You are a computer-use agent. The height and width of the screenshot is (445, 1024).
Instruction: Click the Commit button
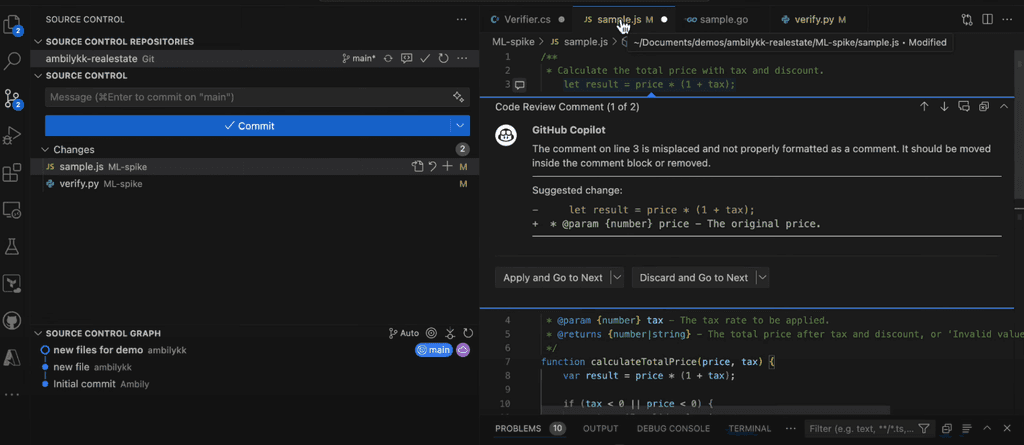[x=248, y=125]
